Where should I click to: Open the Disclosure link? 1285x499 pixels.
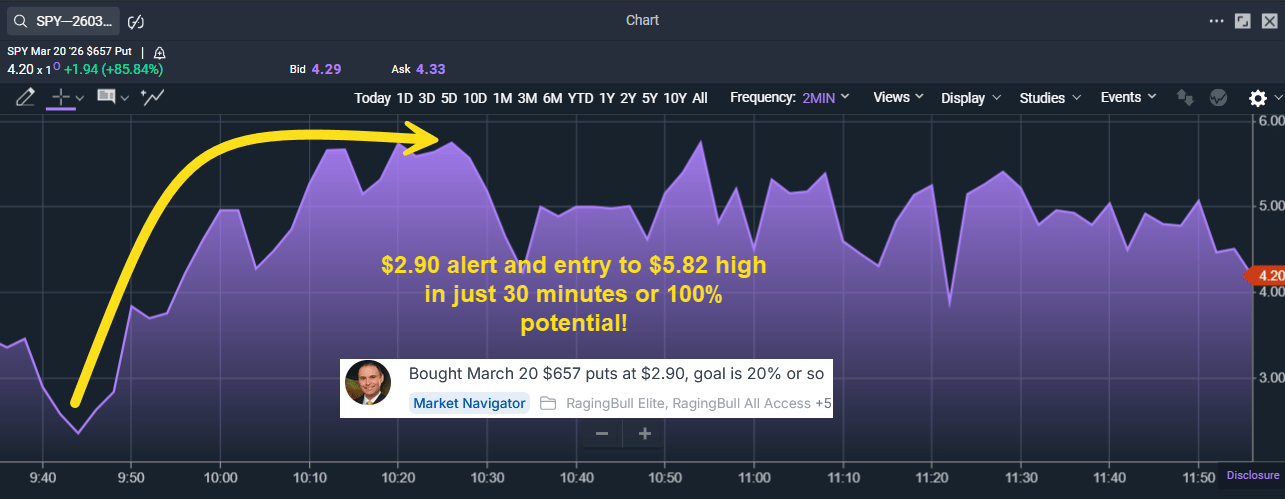tap(1253, 475)
